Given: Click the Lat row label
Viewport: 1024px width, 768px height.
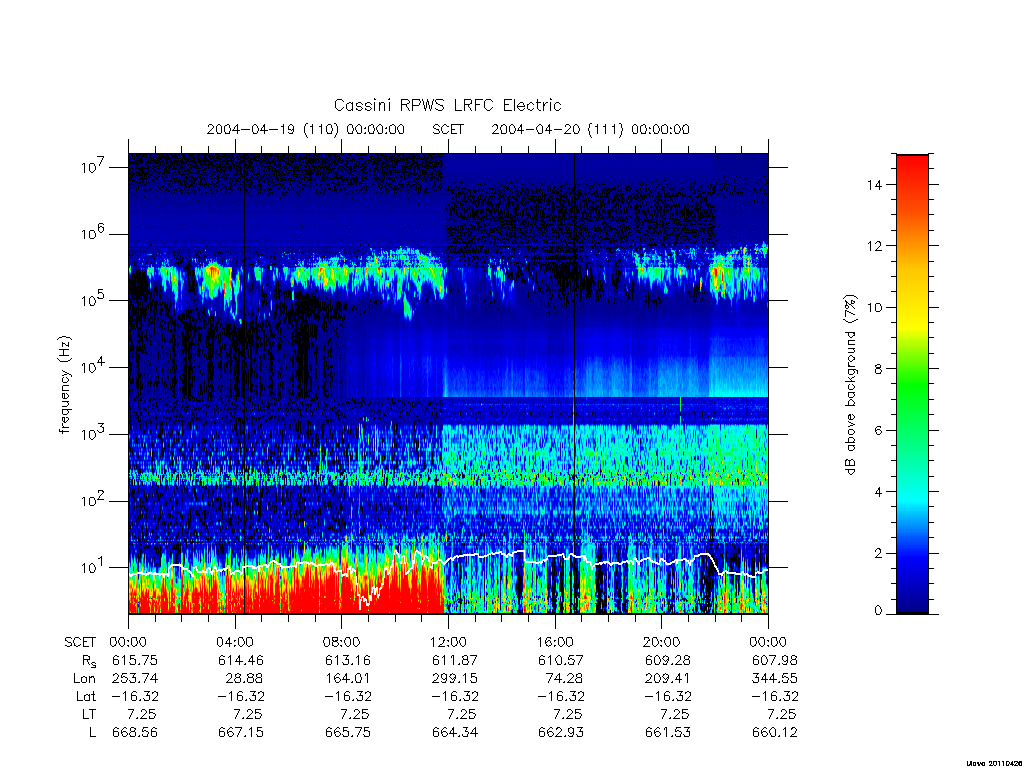Looking at the screenshot, I should 86,696.
